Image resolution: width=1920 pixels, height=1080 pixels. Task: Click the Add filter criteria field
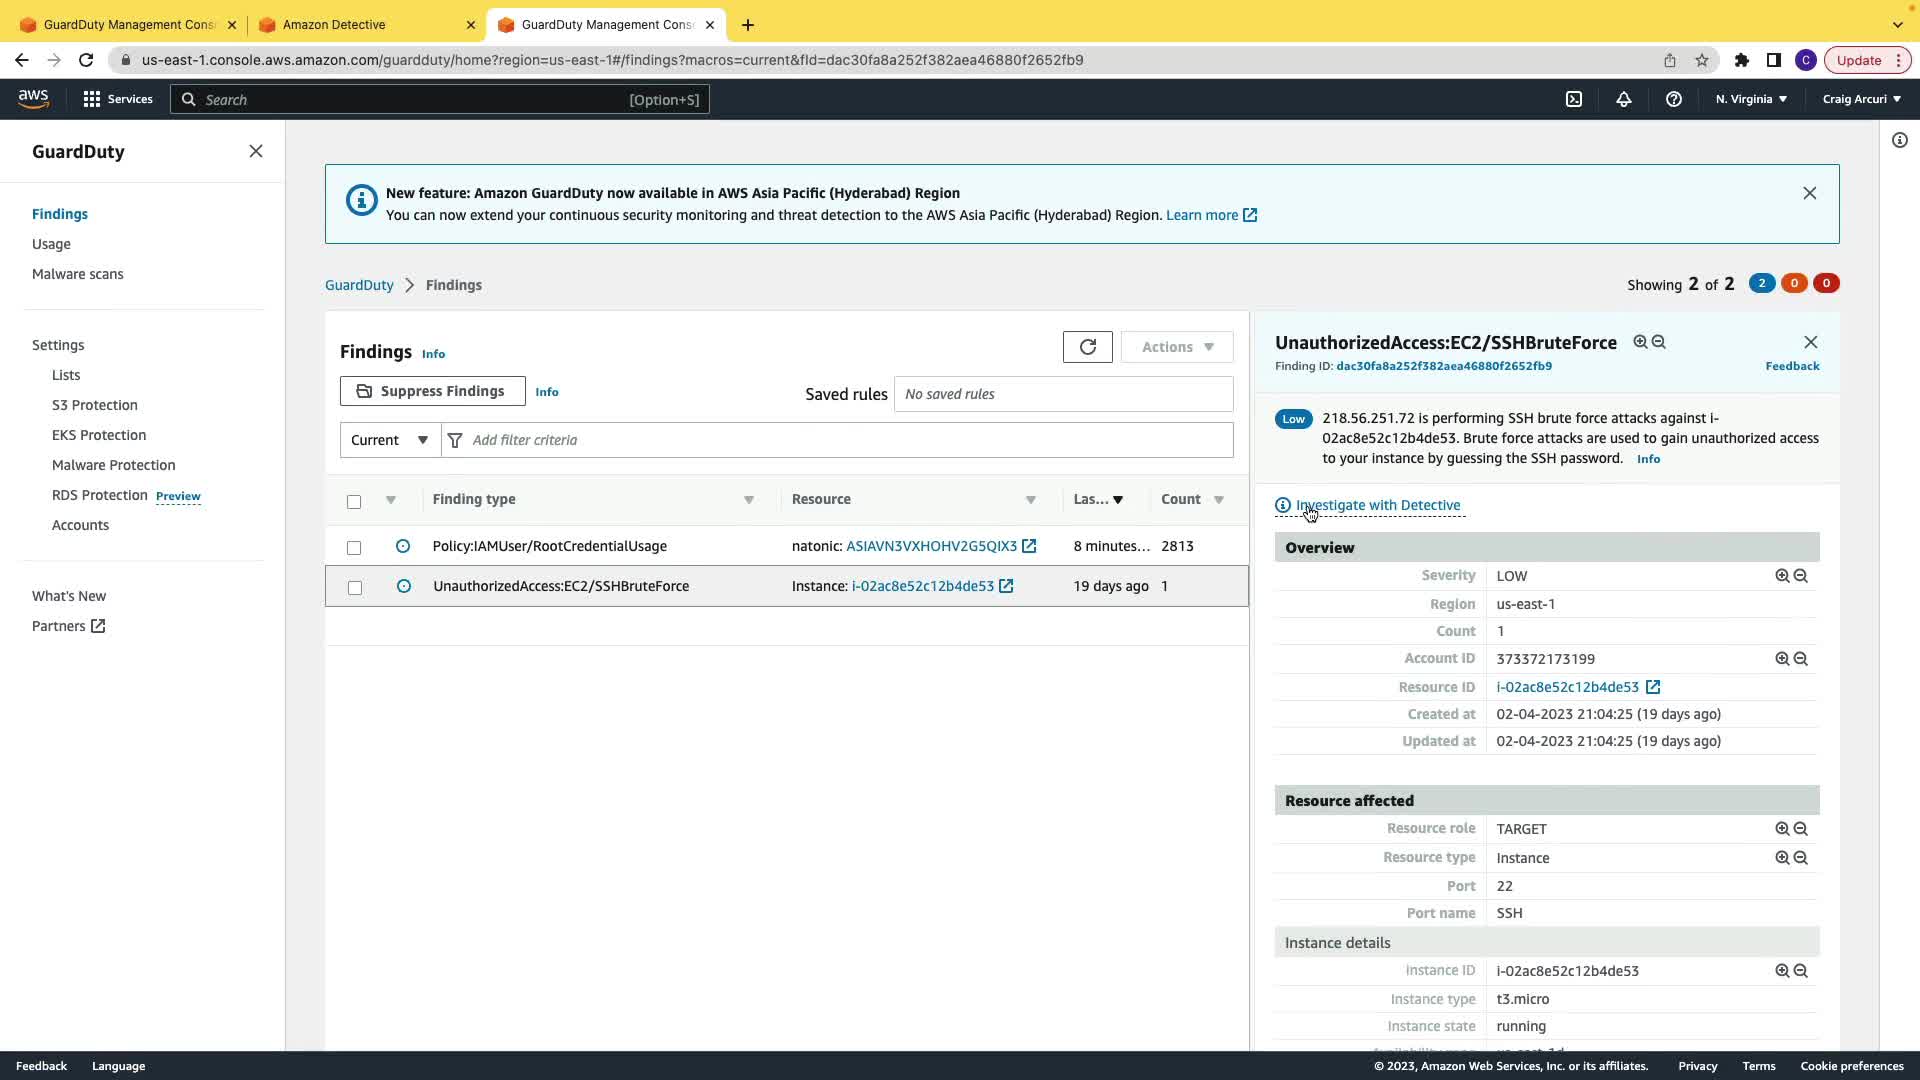pyautogui.click(x=840, y=440)
